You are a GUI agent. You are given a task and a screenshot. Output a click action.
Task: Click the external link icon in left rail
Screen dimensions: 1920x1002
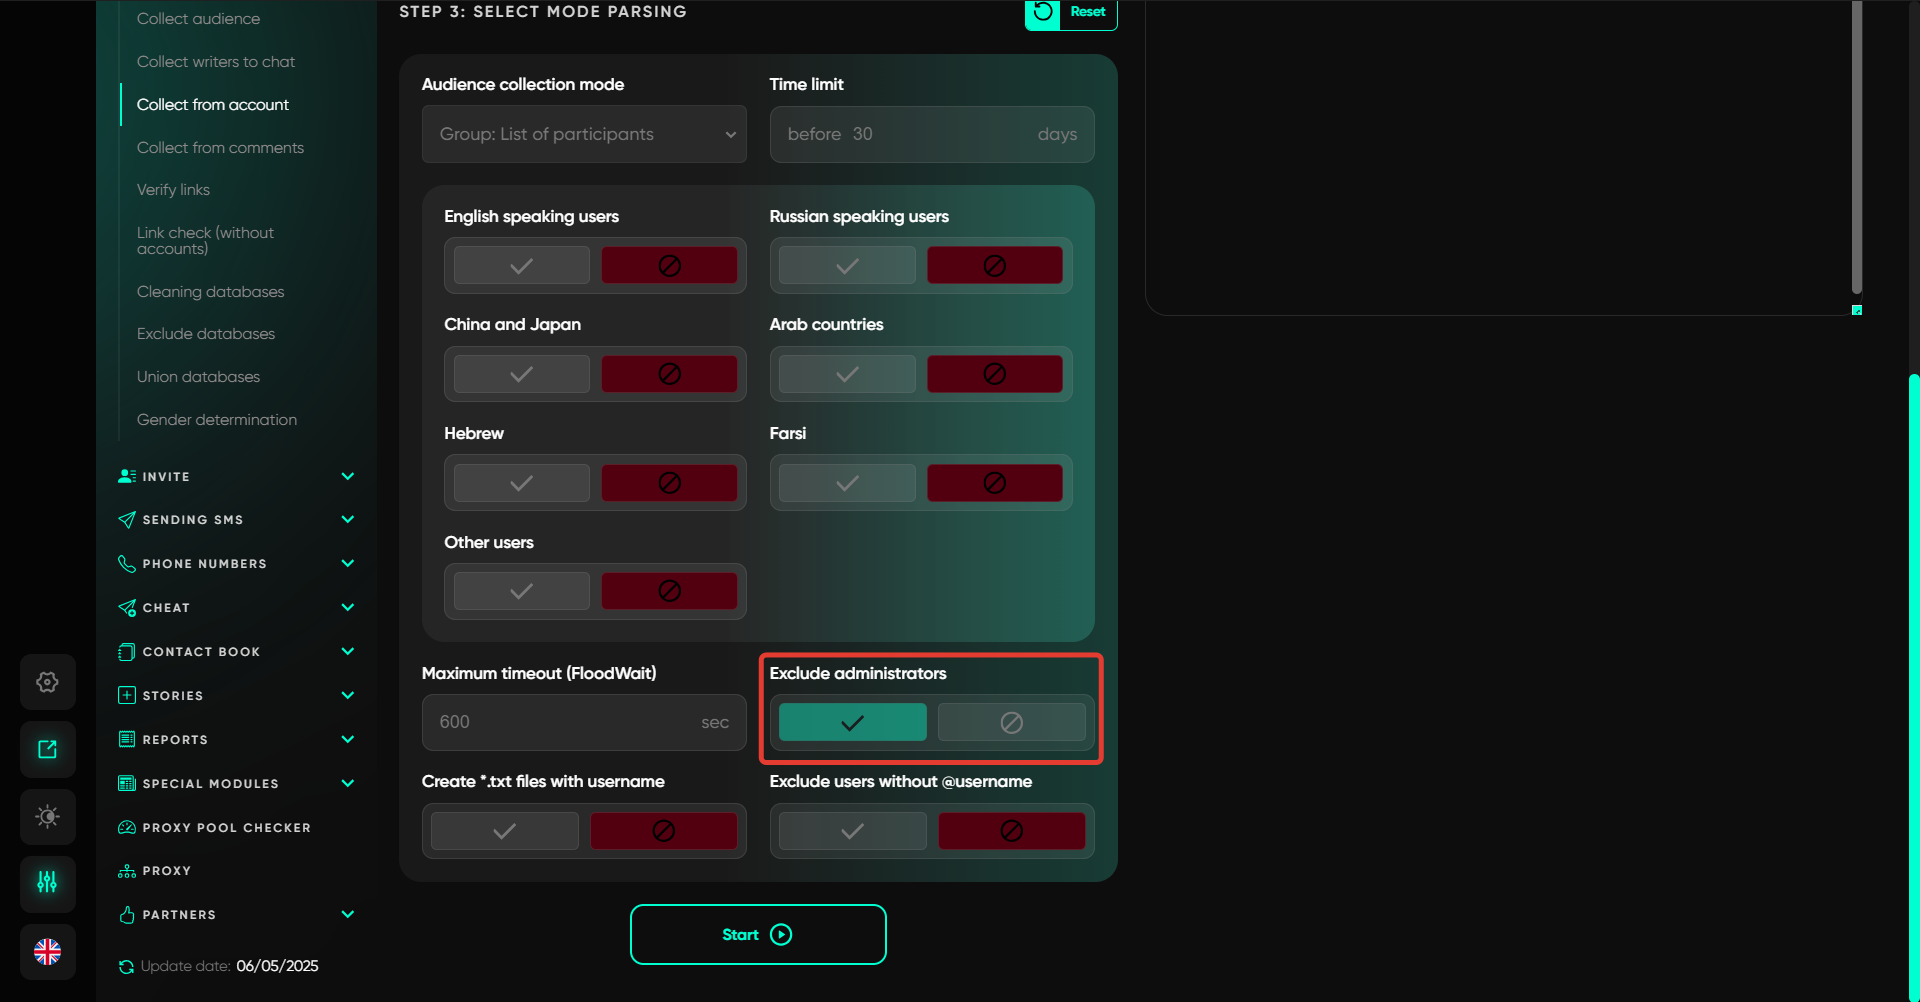47,749
